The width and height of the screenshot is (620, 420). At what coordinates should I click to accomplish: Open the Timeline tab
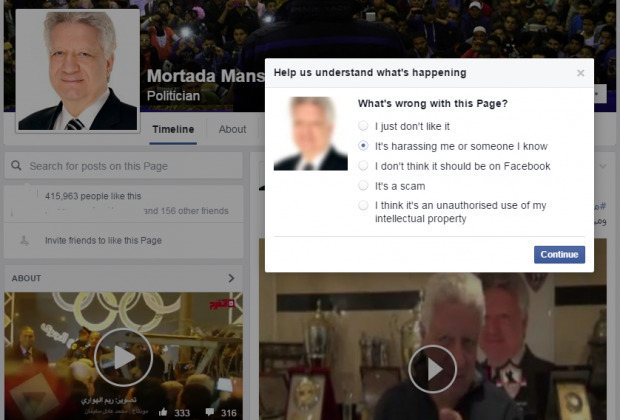(173, 129)
